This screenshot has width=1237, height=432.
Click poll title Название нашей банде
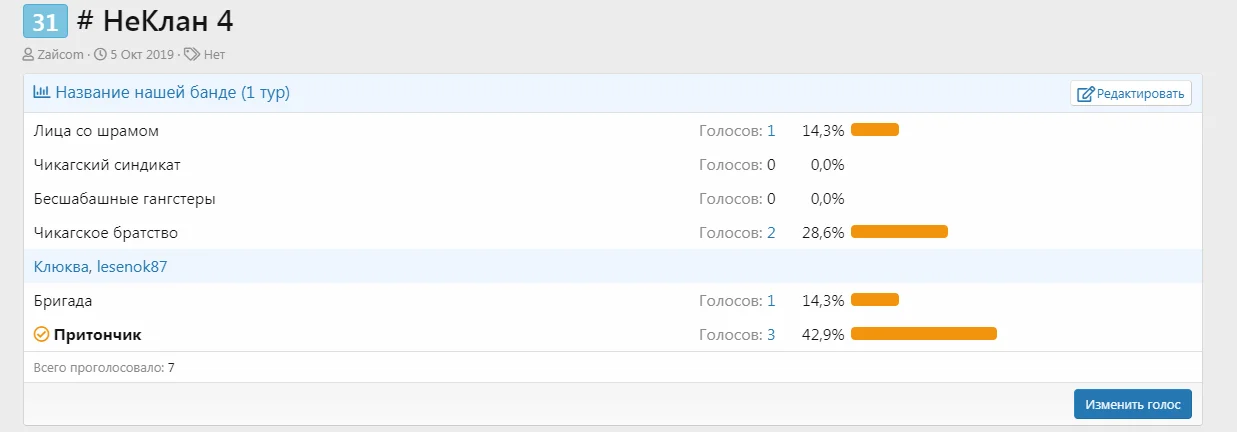(172, 93)
